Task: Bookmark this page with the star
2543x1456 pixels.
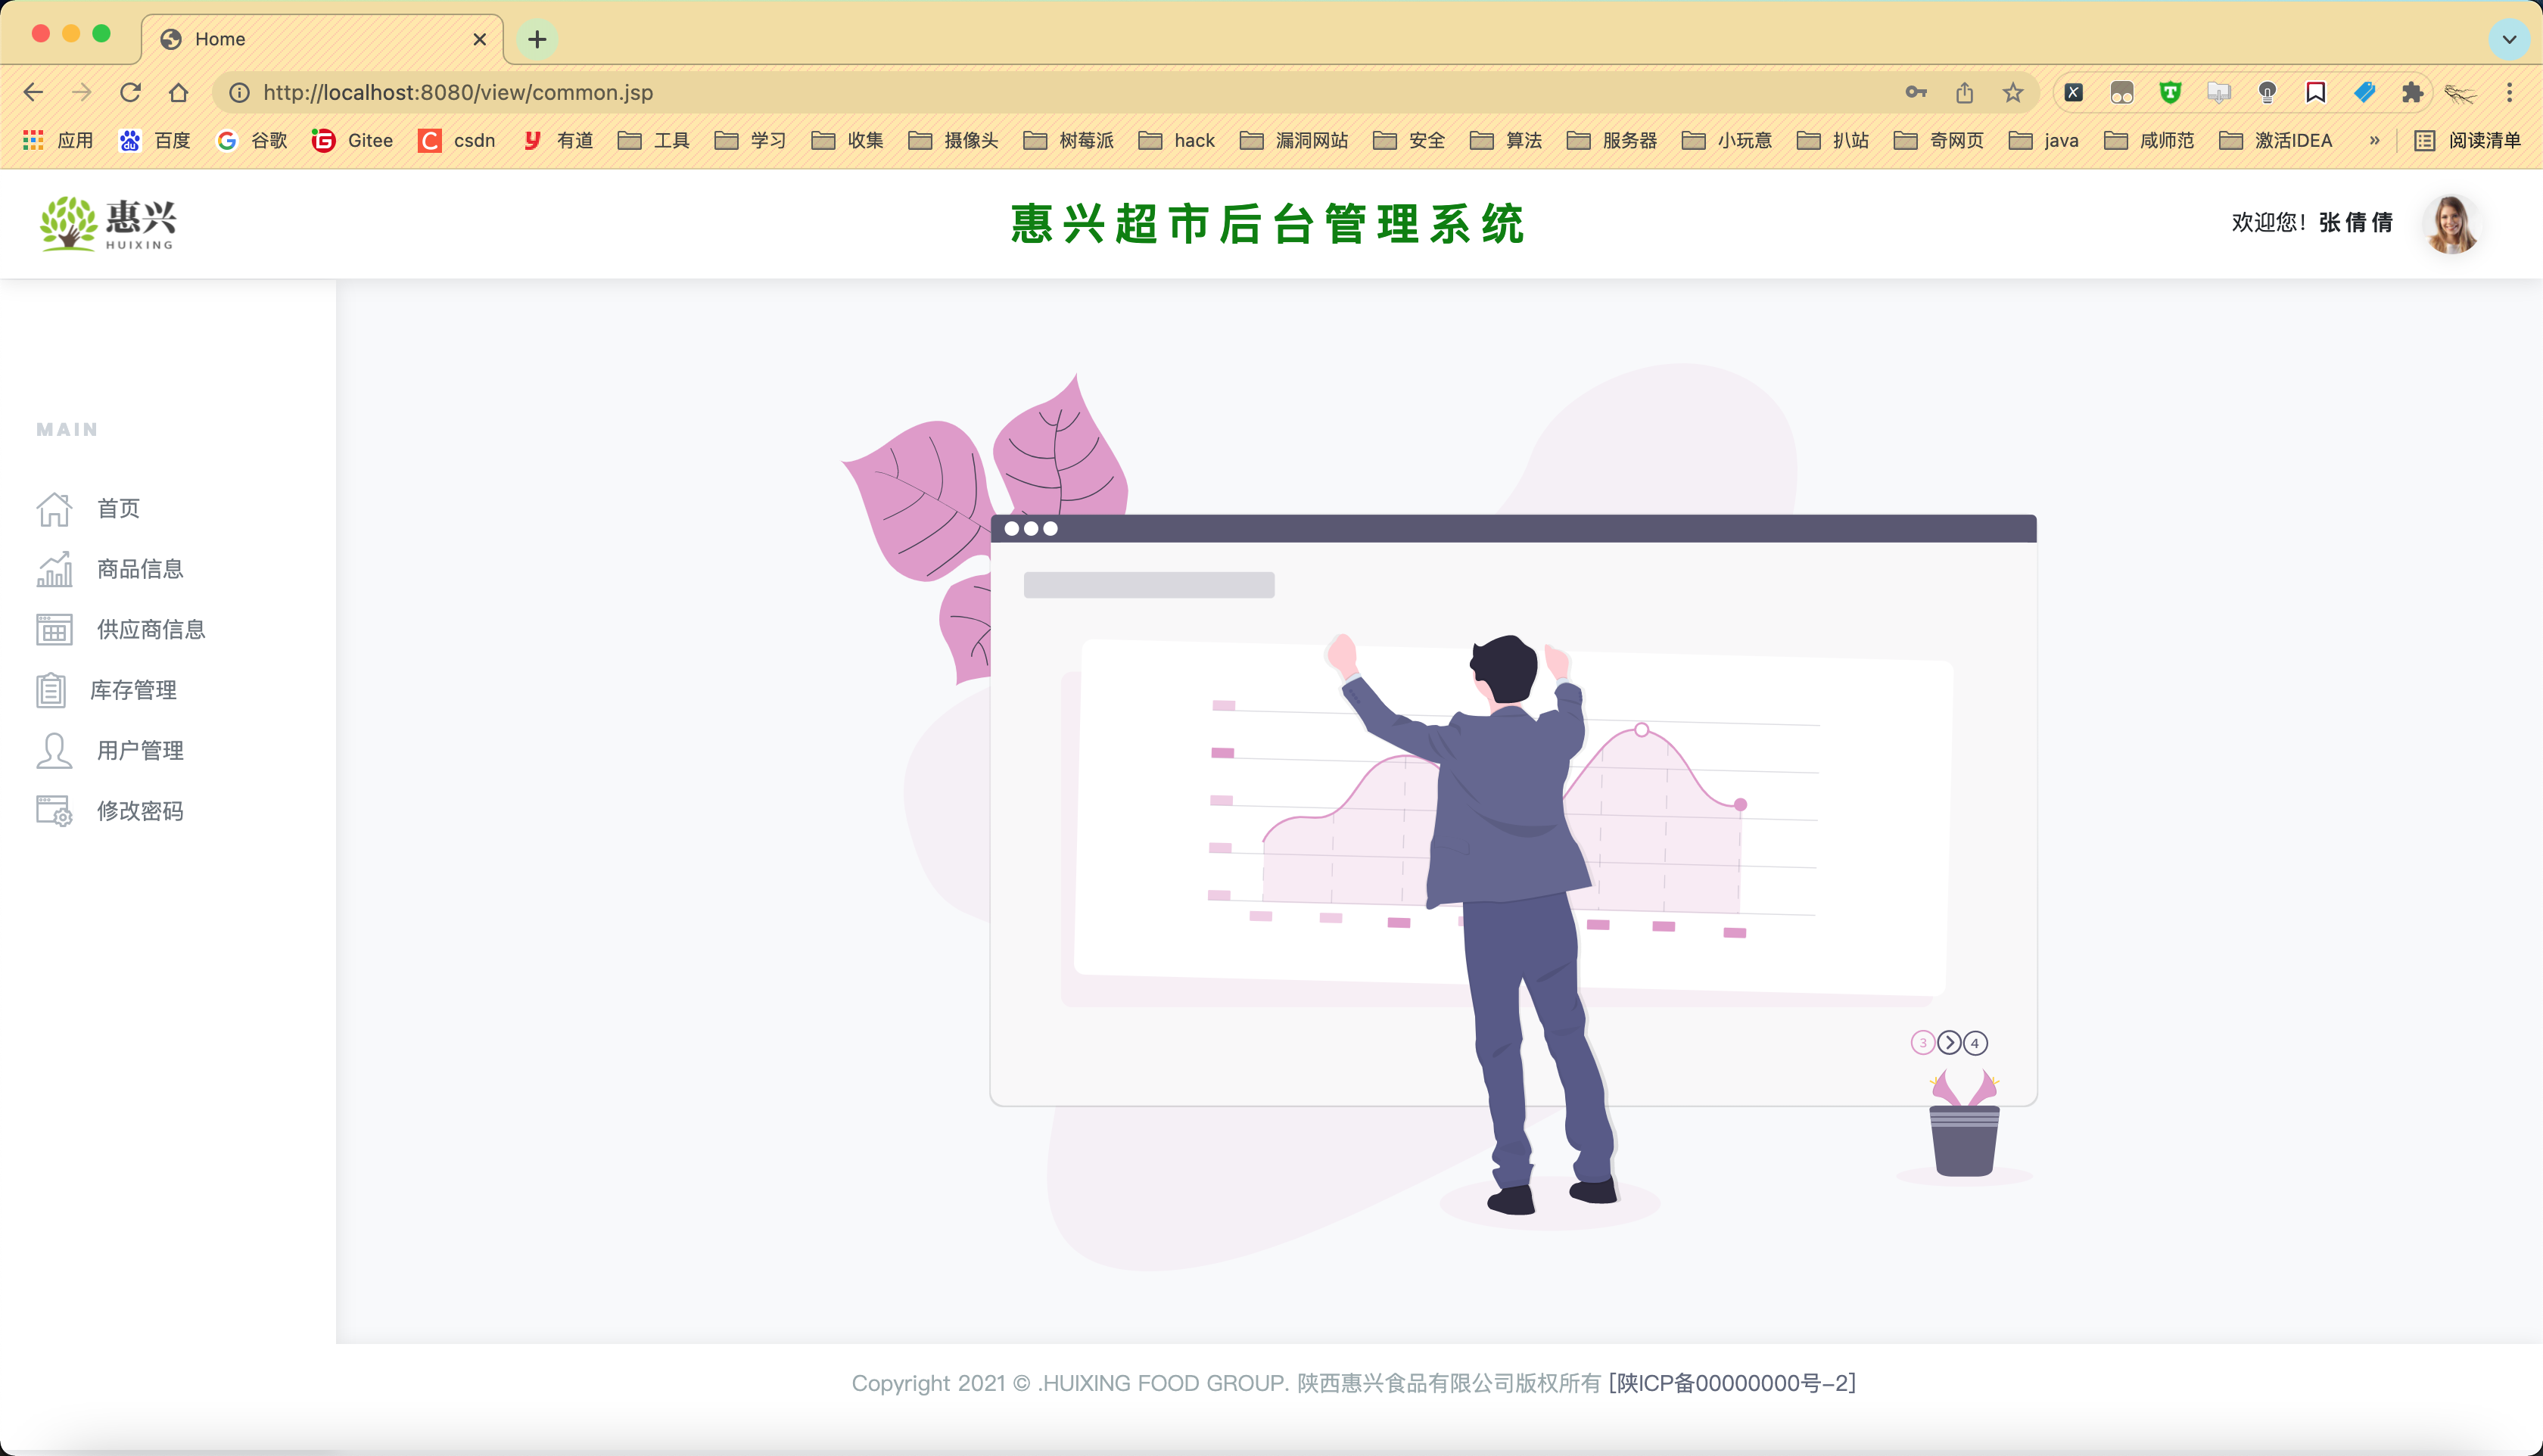Action: (x=2013, y=92)
